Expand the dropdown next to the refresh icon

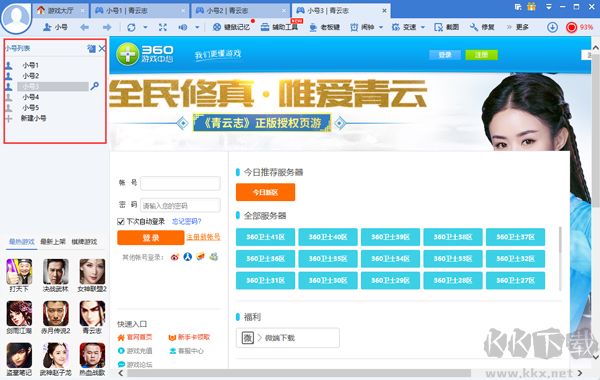tap(145, 27)
